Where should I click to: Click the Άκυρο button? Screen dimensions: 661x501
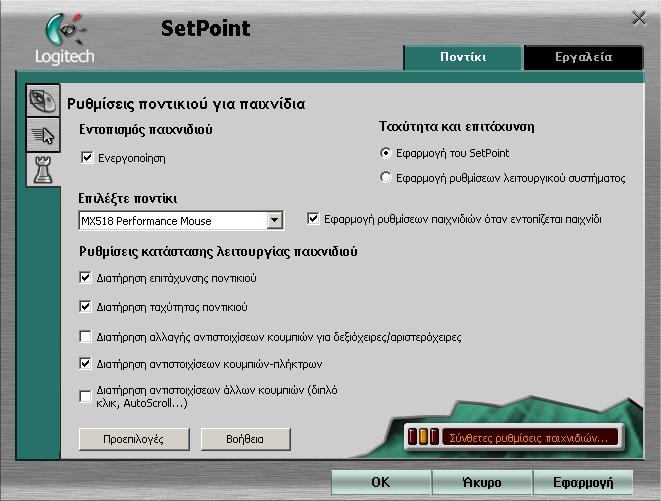tap(482, 482)
